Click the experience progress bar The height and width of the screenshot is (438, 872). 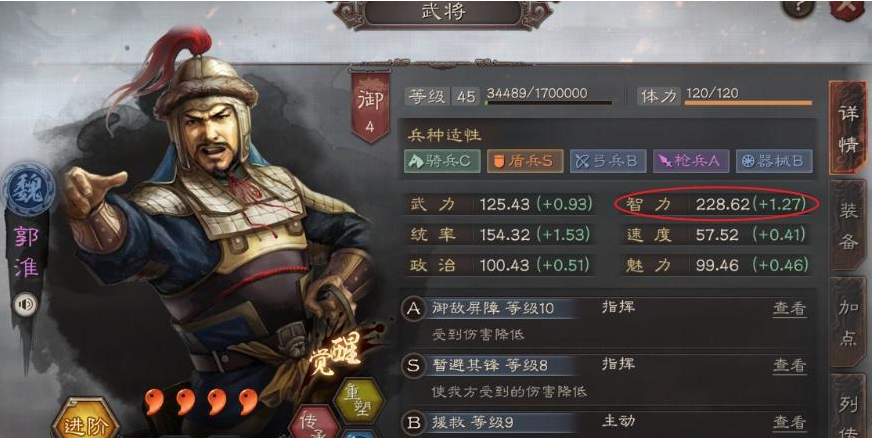click(549, 103)
